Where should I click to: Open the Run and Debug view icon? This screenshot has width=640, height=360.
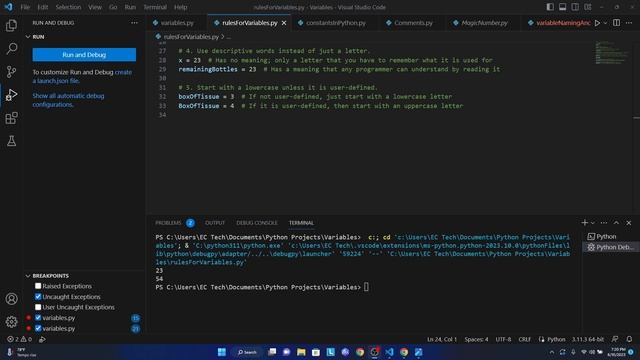pyautogui.click(x=11, y=95)
